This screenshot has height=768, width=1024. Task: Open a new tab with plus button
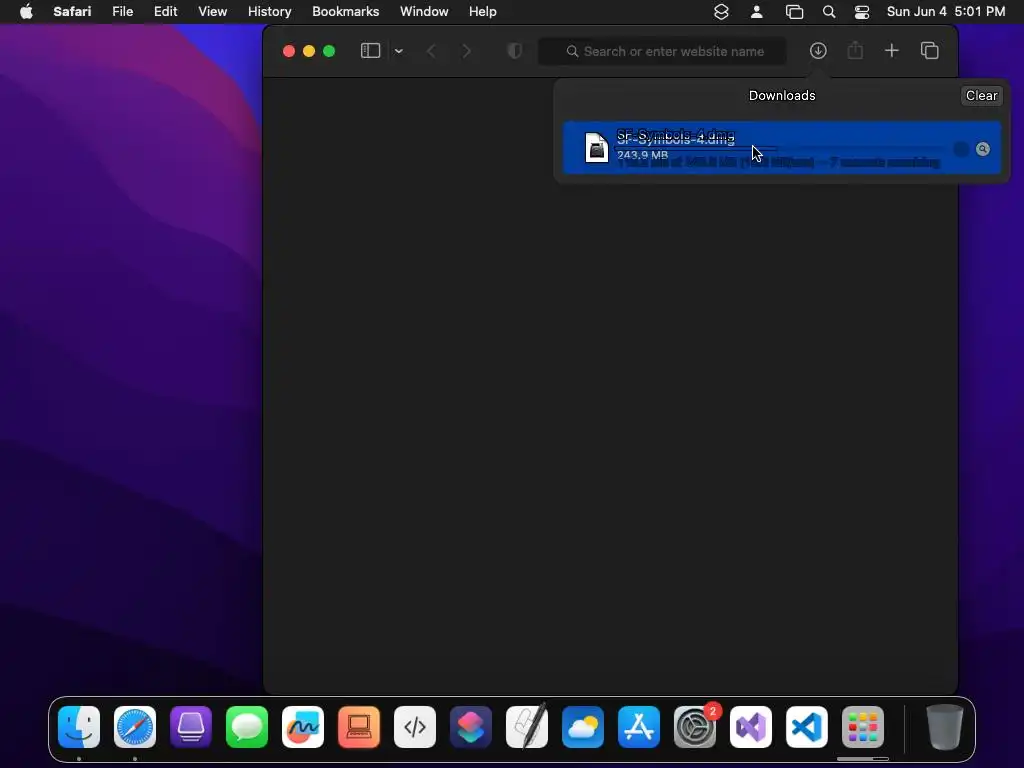coord(891,51)
